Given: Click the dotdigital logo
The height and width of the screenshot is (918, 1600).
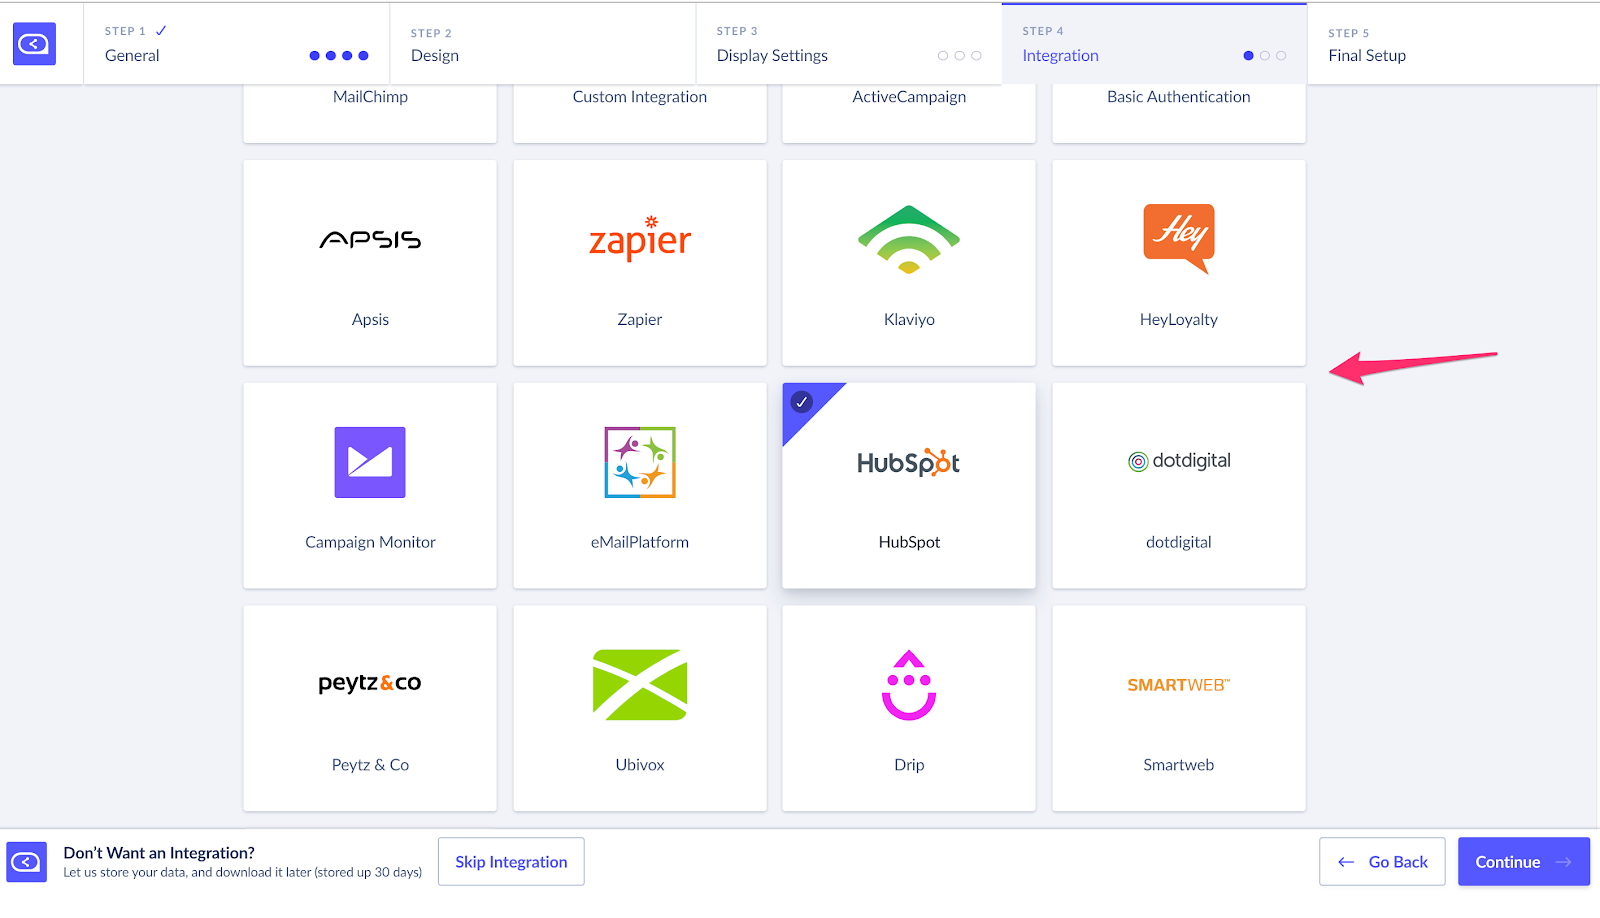Looking at the screenshot, I should click(x=1179, y=461).
